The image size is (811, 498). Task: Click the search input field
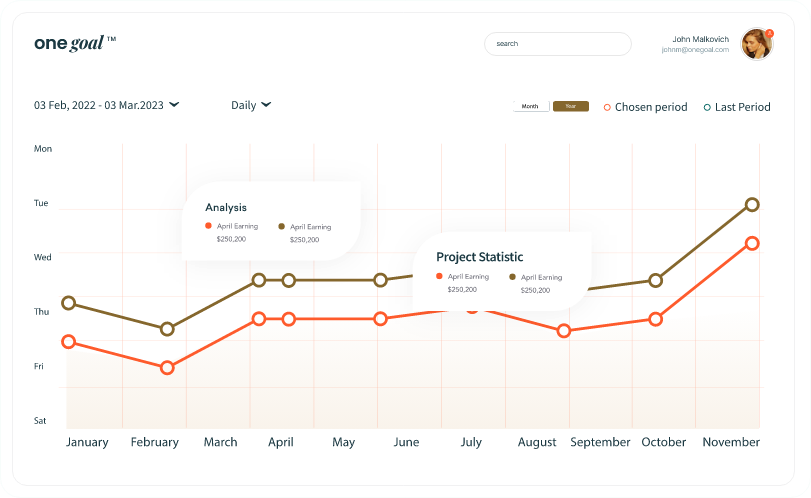click(558, 44)
